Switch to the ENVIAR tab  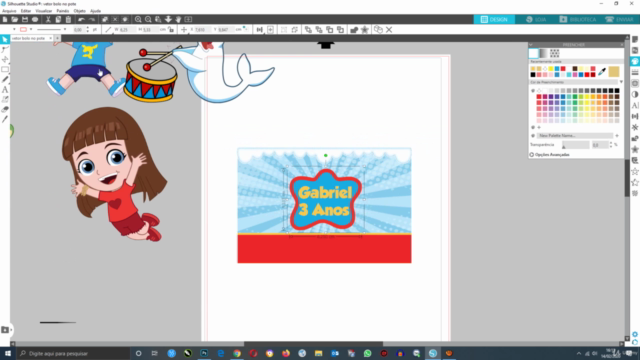point(619,19)
